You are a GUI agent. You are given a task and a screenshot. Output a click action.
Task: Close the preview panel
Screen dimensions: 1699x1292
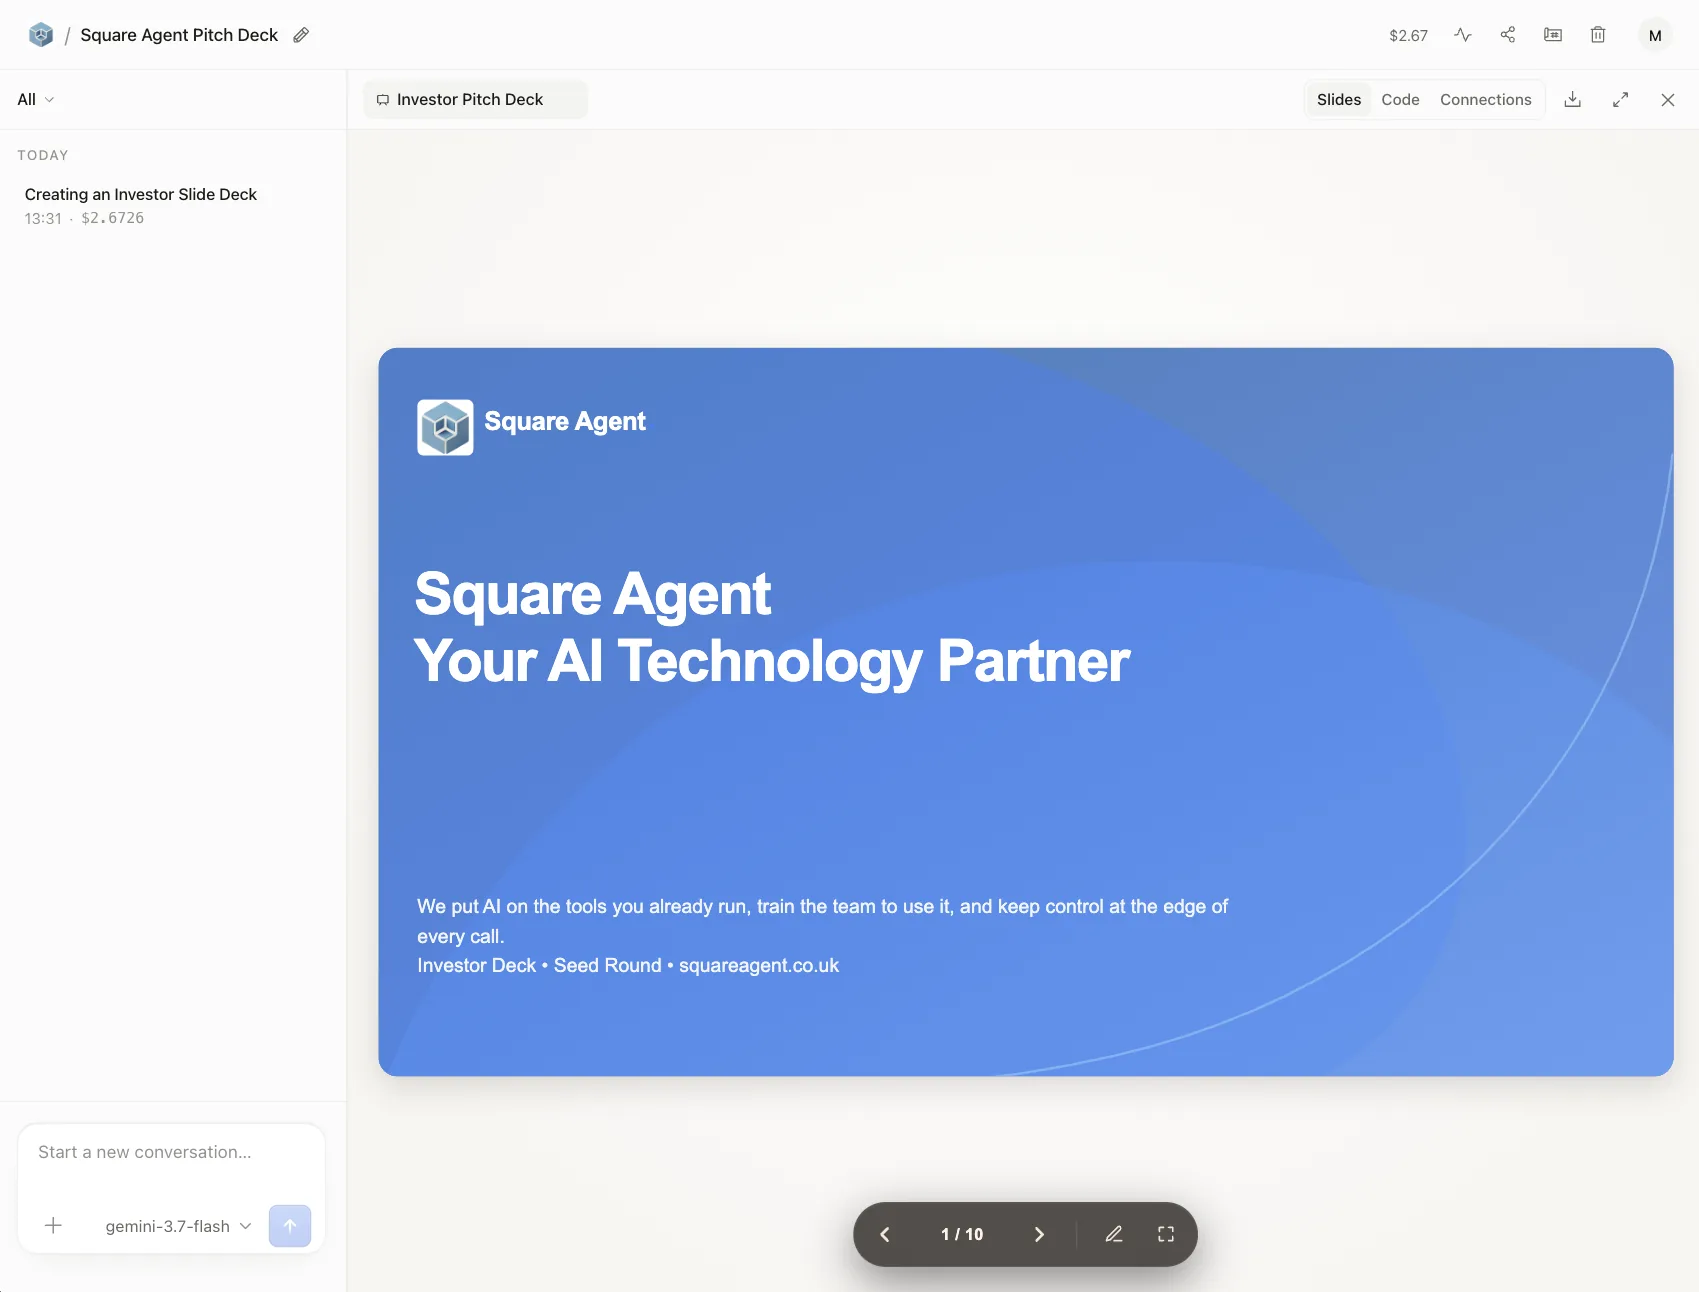click(x=1668, y=99)
